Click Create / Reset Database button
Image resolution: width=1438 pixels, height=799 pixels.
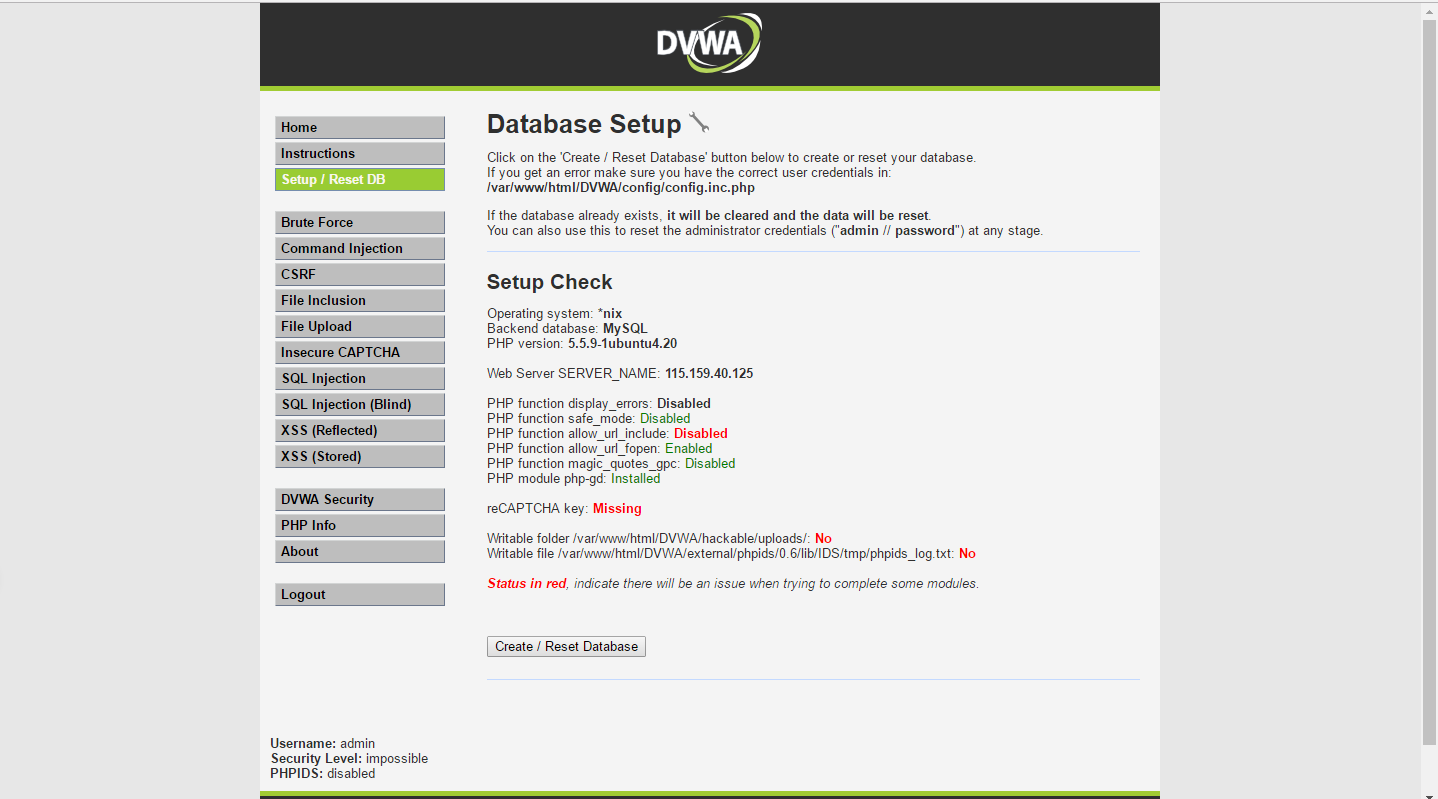click(566, 646)
